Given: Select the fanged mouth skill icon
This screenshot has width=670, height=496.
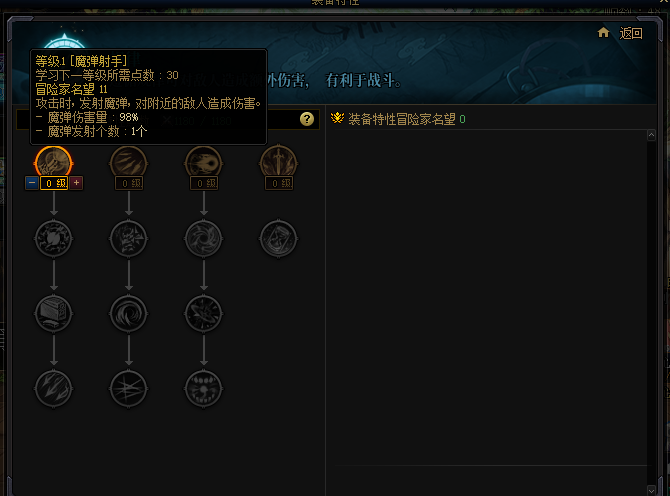Looking at the screenshot, I should [204, 389].
